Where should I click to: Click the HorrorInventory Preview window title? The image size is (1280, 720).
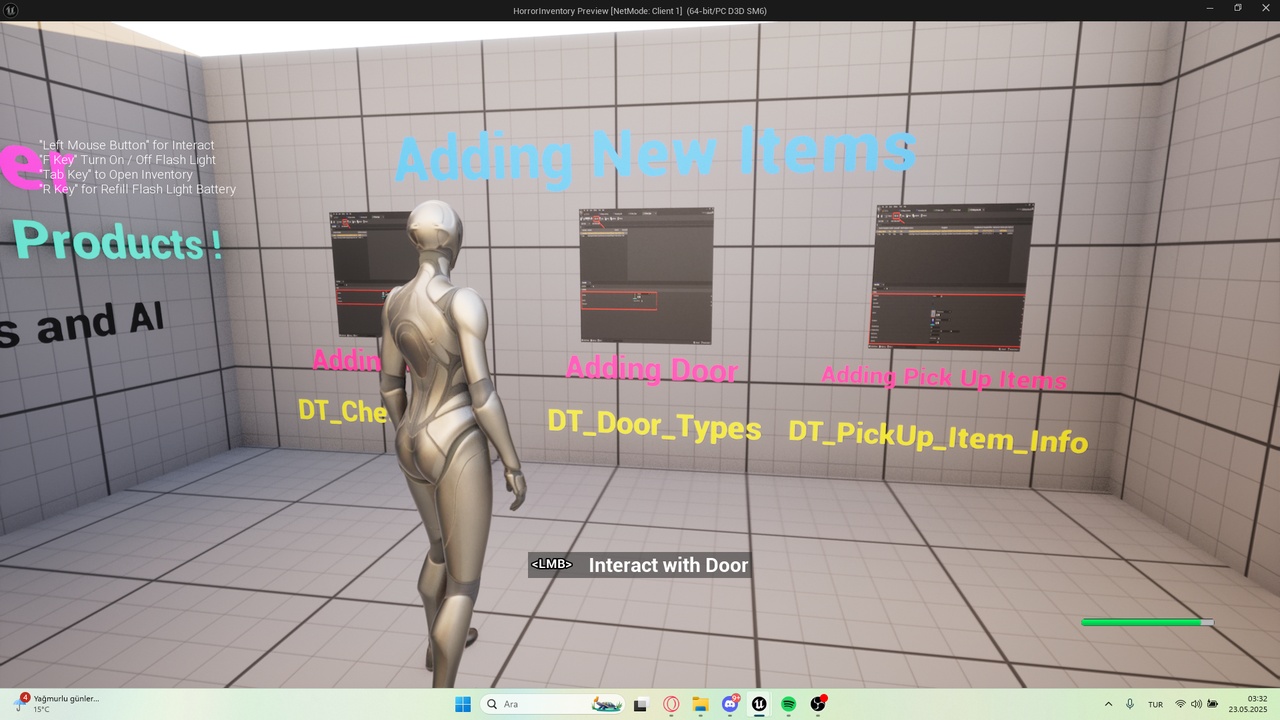[x=640, y=10]
